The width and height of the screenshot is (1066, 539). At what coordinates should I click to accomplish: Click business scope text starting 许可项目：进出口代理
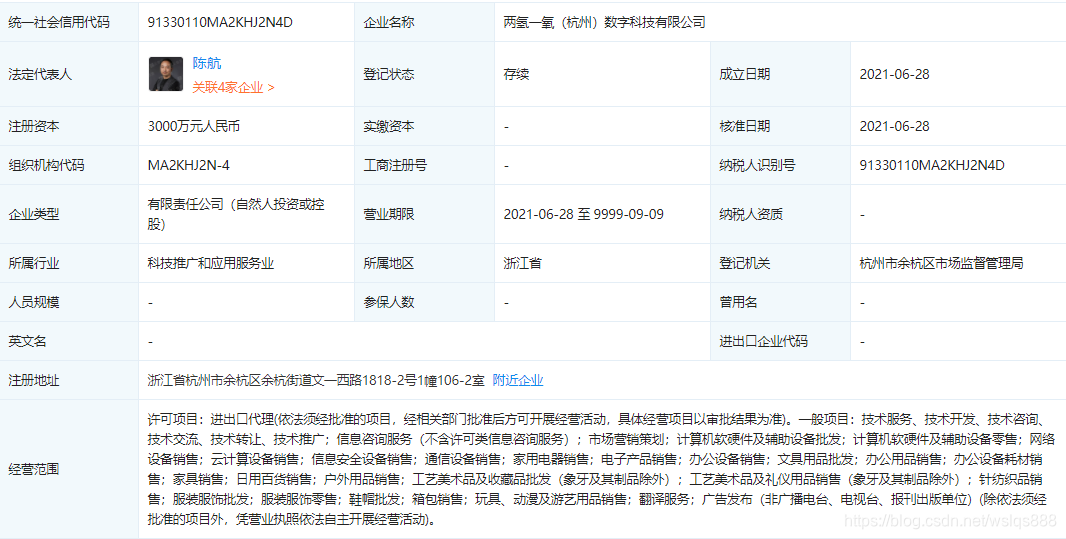pyautogui.click(x=601, y=469)
